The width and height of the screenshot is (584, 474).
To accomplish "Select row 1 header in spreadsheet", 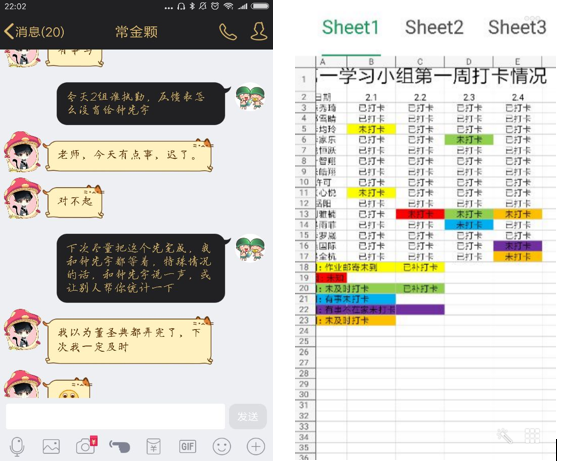I will point(305,79).
